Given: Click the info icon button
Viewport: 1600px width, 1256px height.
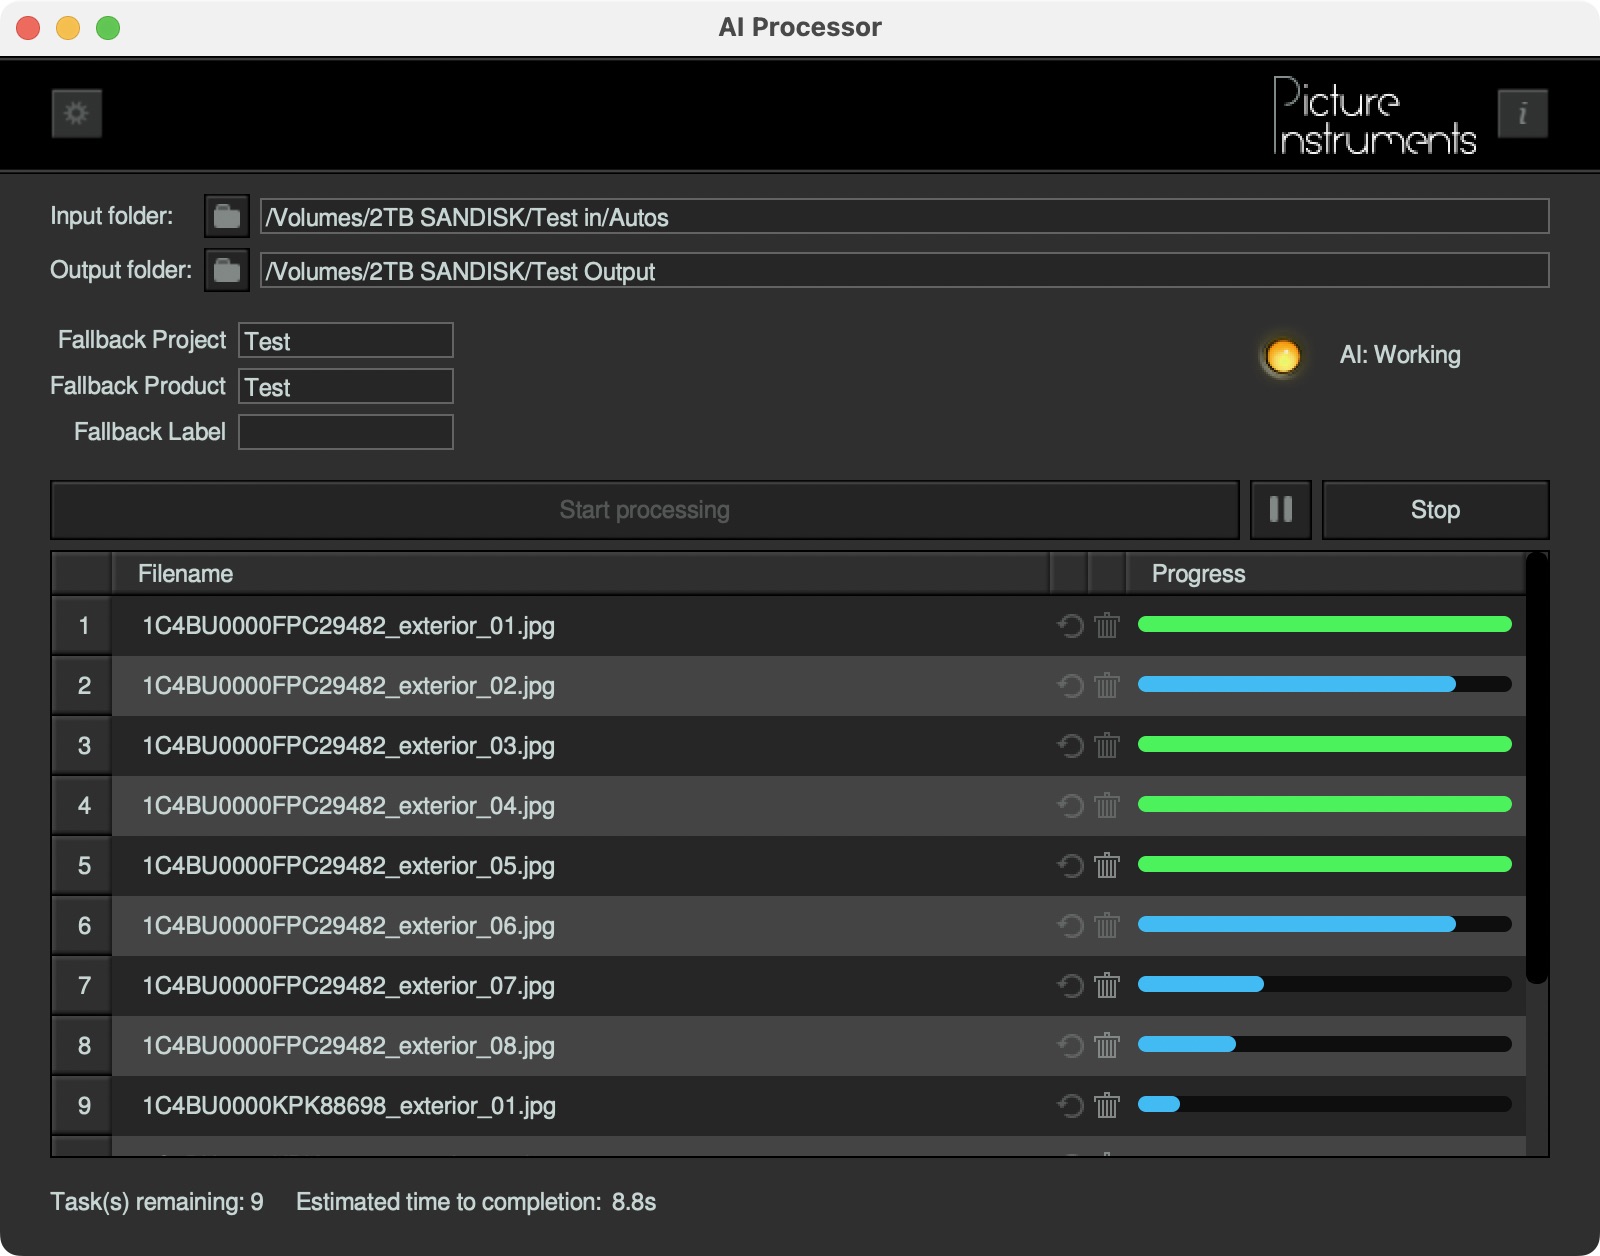Looking at the screenshot, I should coord(1522,113).
